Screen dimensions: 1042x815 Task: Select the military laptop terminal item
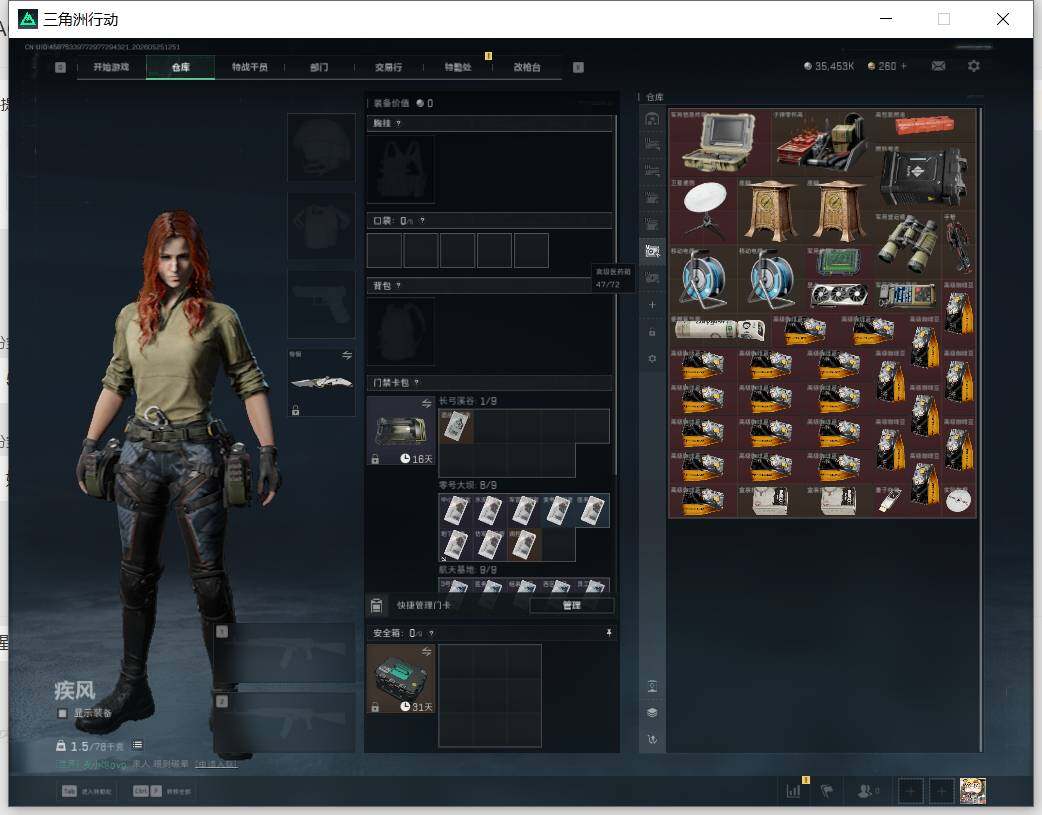click(720, 143)
